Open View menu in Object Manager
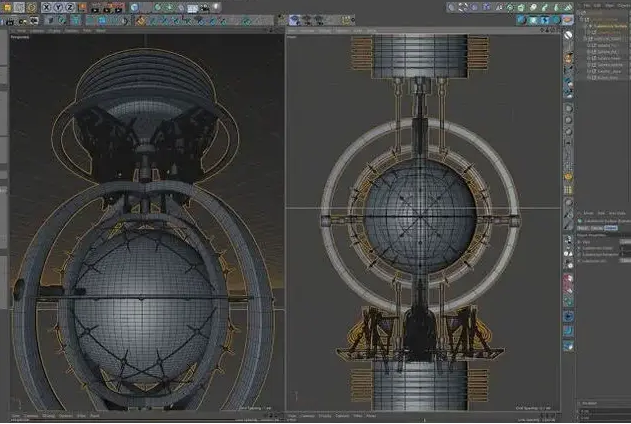 609,6
